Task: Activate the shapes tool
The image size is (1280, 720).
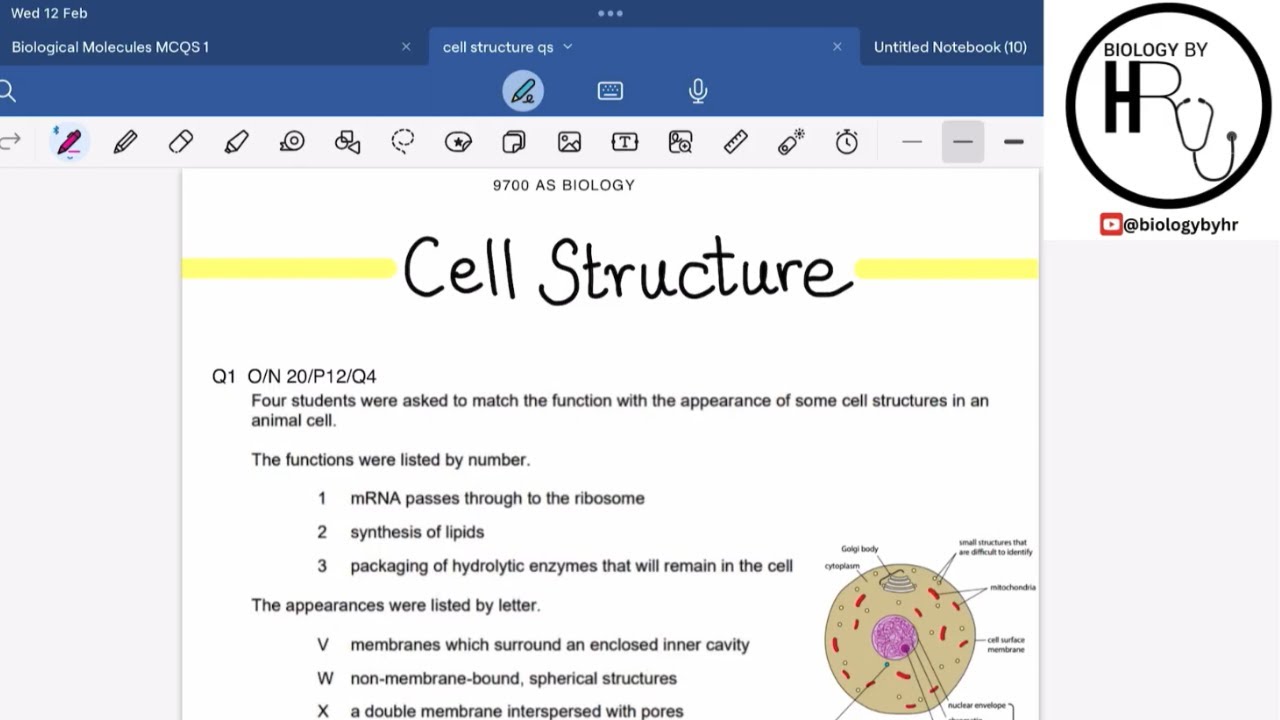Action: click(347, 142)
